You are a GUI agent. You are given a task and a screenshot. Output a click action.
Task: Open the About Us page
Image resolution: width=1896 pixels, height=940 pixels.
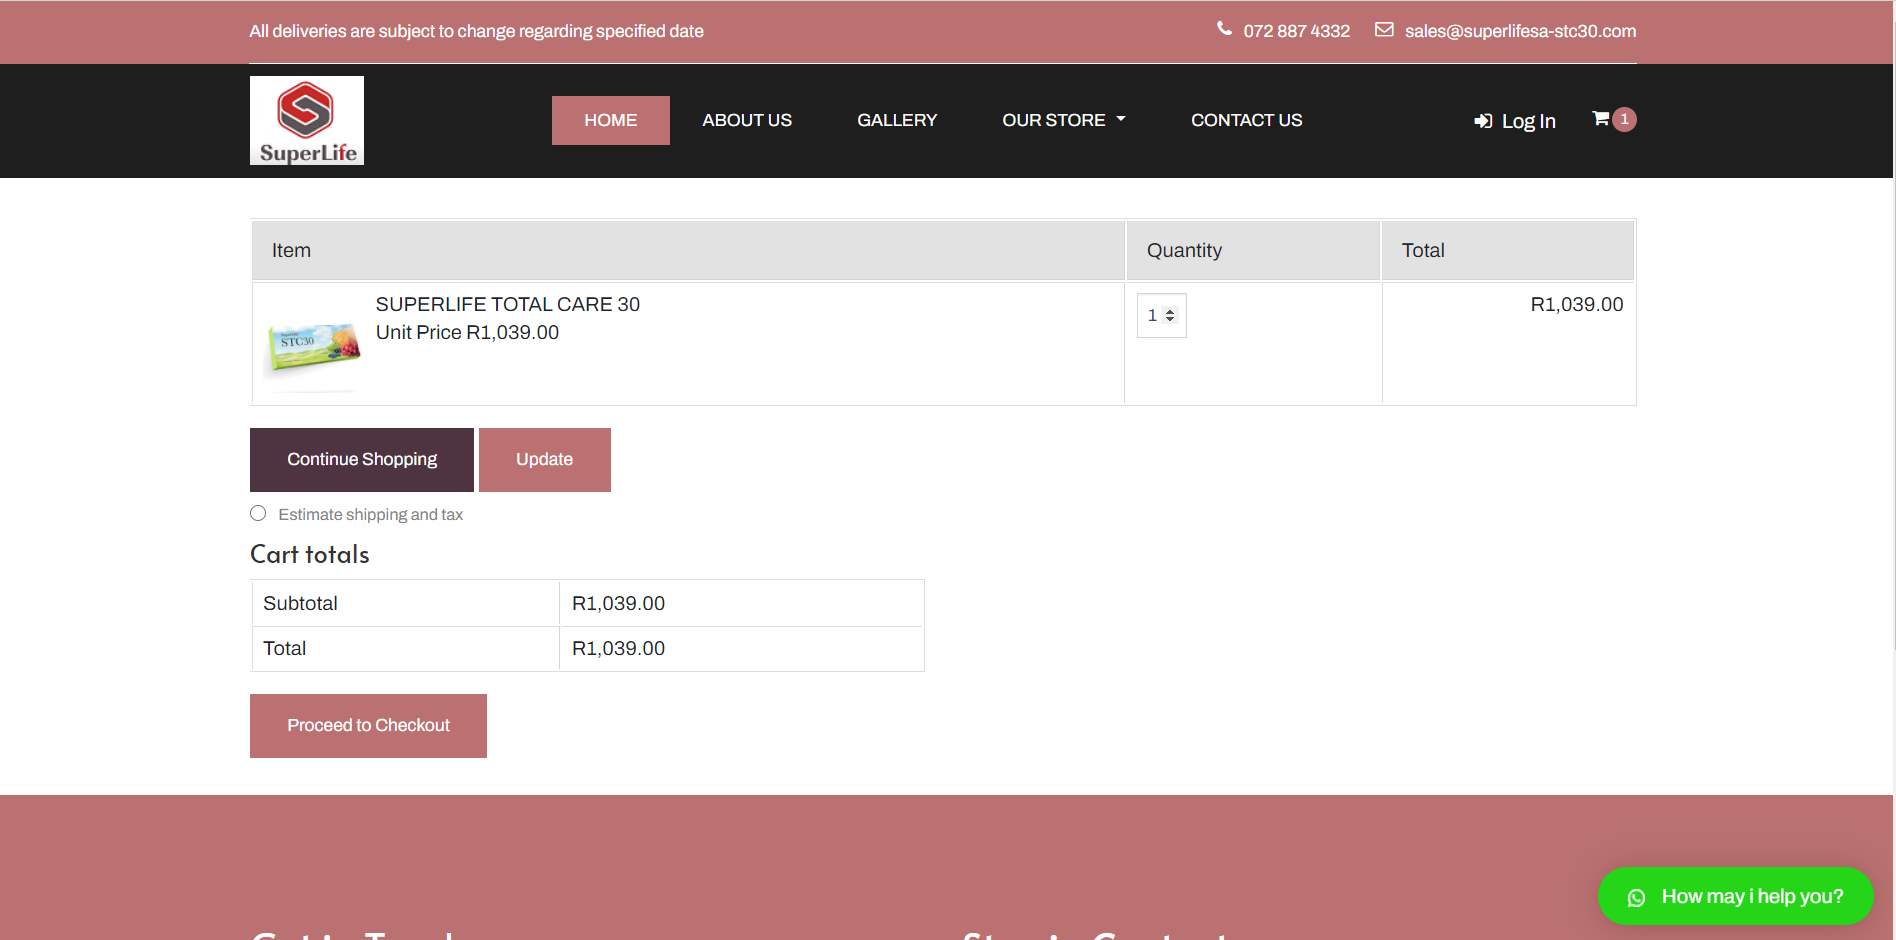click(747, 120)
